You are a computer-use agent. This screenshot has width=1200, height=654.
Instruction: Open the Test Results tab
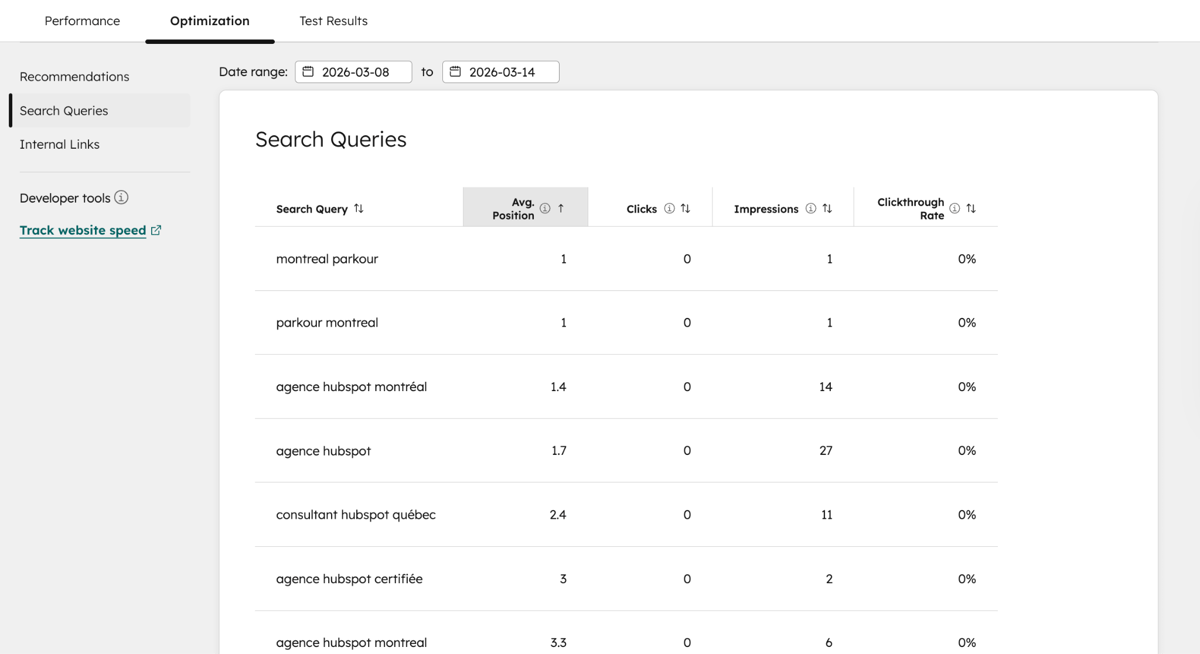[x=333, y=21]
